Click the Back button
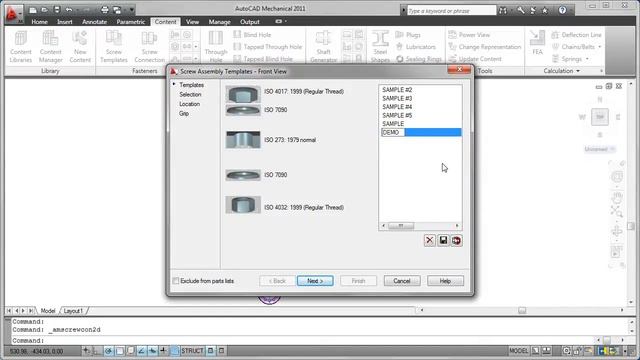 click(x=277, y=281)
